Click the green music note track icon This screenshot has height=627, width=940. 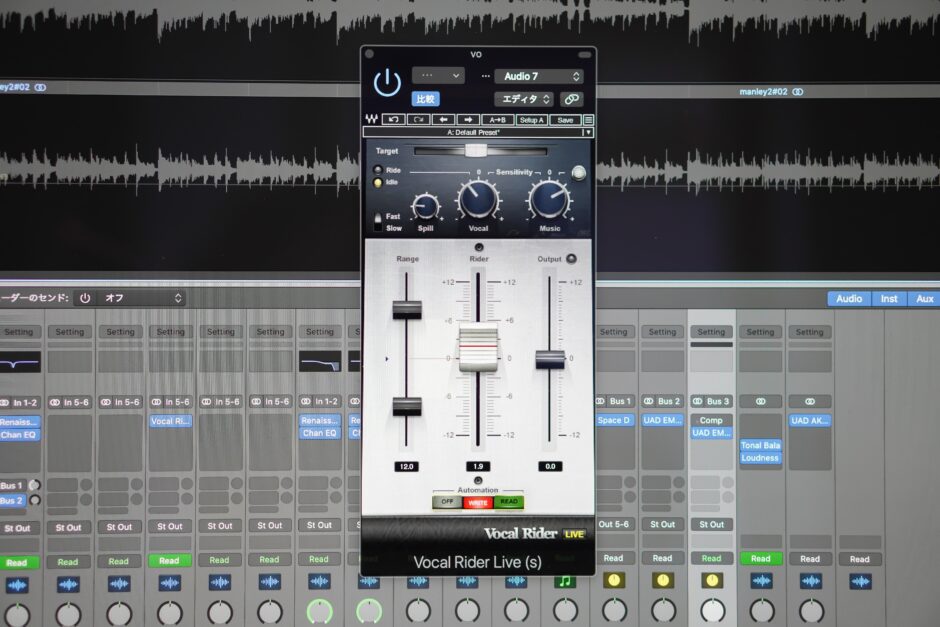click(x=566, y=582)
